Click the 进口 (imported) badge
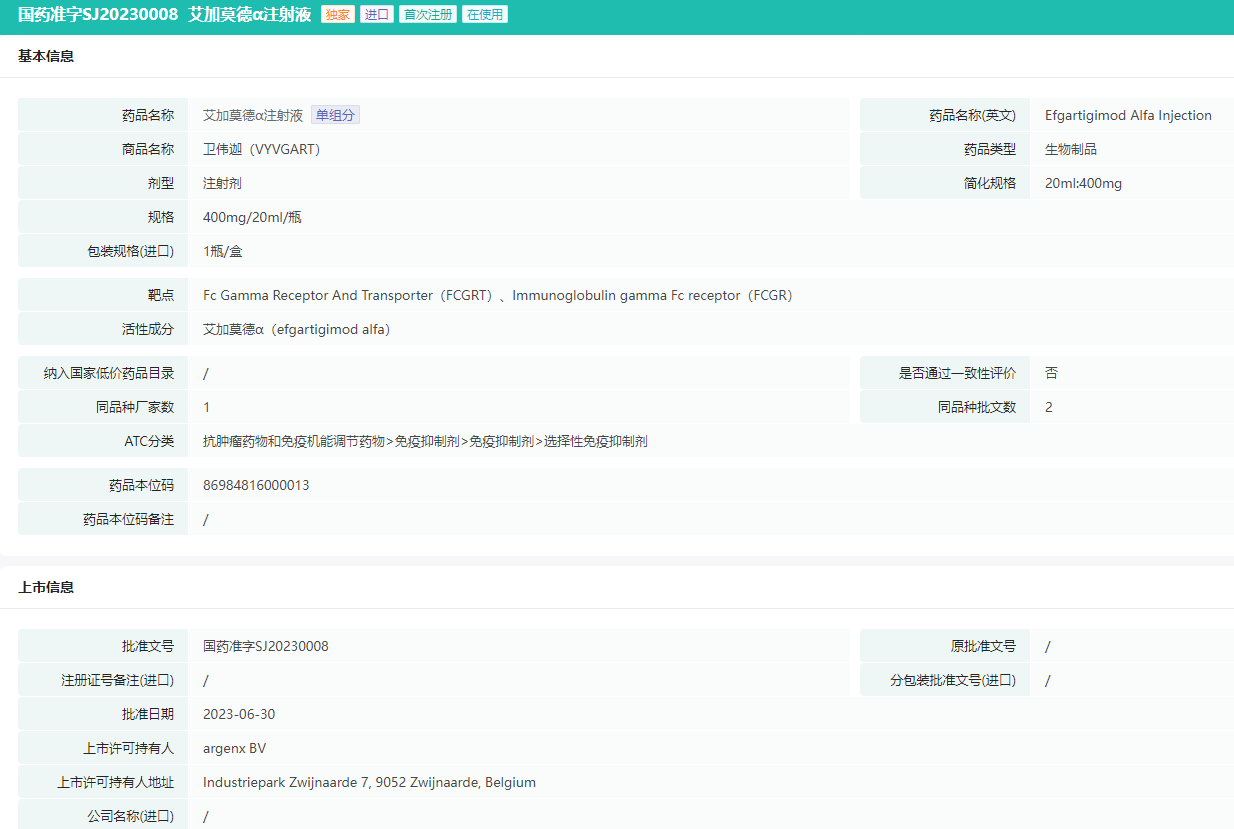Viewport: 1234px width, 829px height. click(377, 14)
